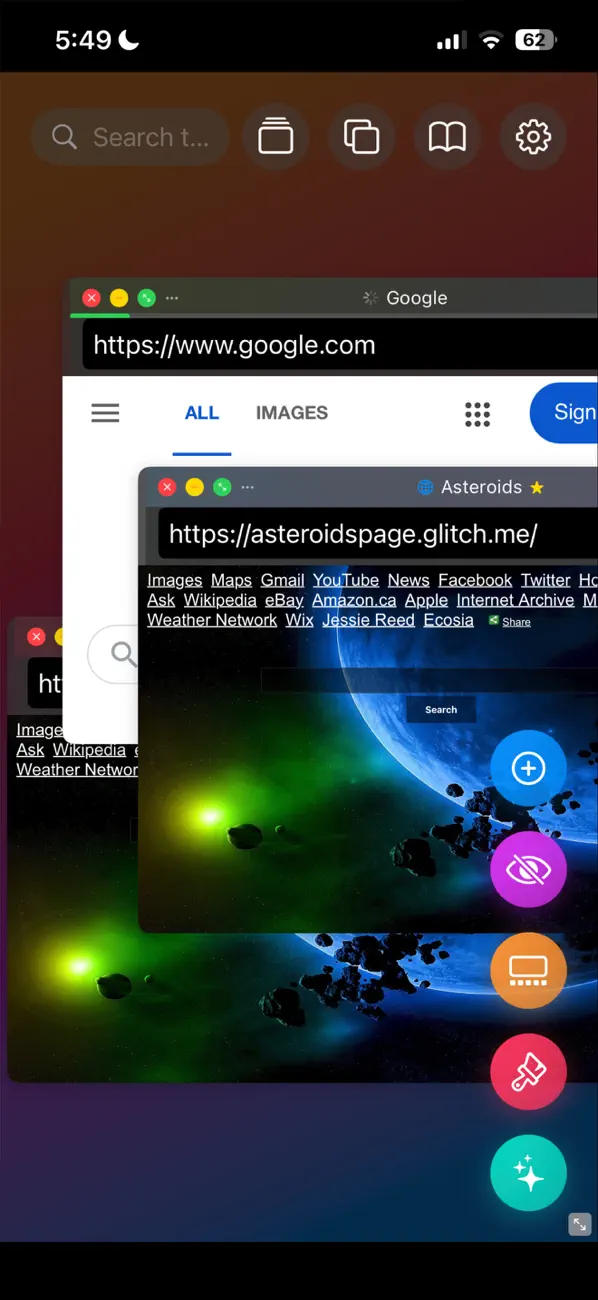Switch to the IMAGES tab on Google
The width and height of the screenshot is (598, 1300).
(292, 413)
